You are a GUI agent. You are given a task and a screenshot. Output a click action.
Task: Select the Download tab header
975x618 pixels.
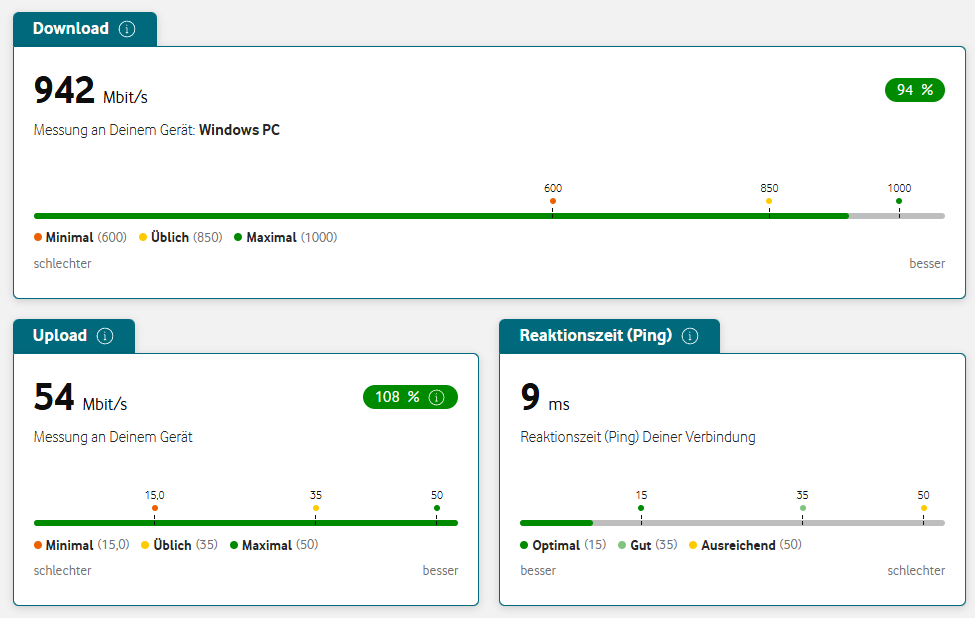point(70,29)
